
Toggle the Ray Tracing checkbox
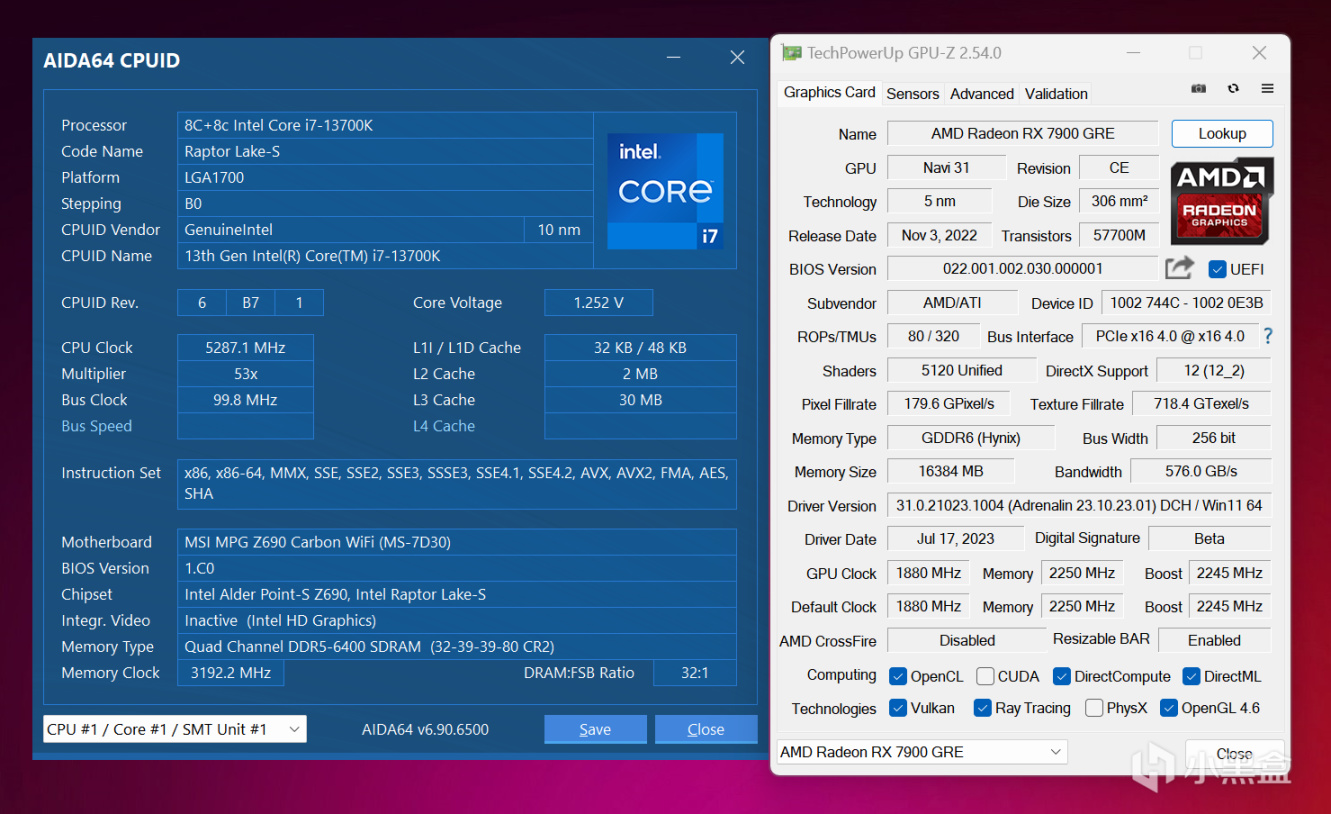pos(982,708)
